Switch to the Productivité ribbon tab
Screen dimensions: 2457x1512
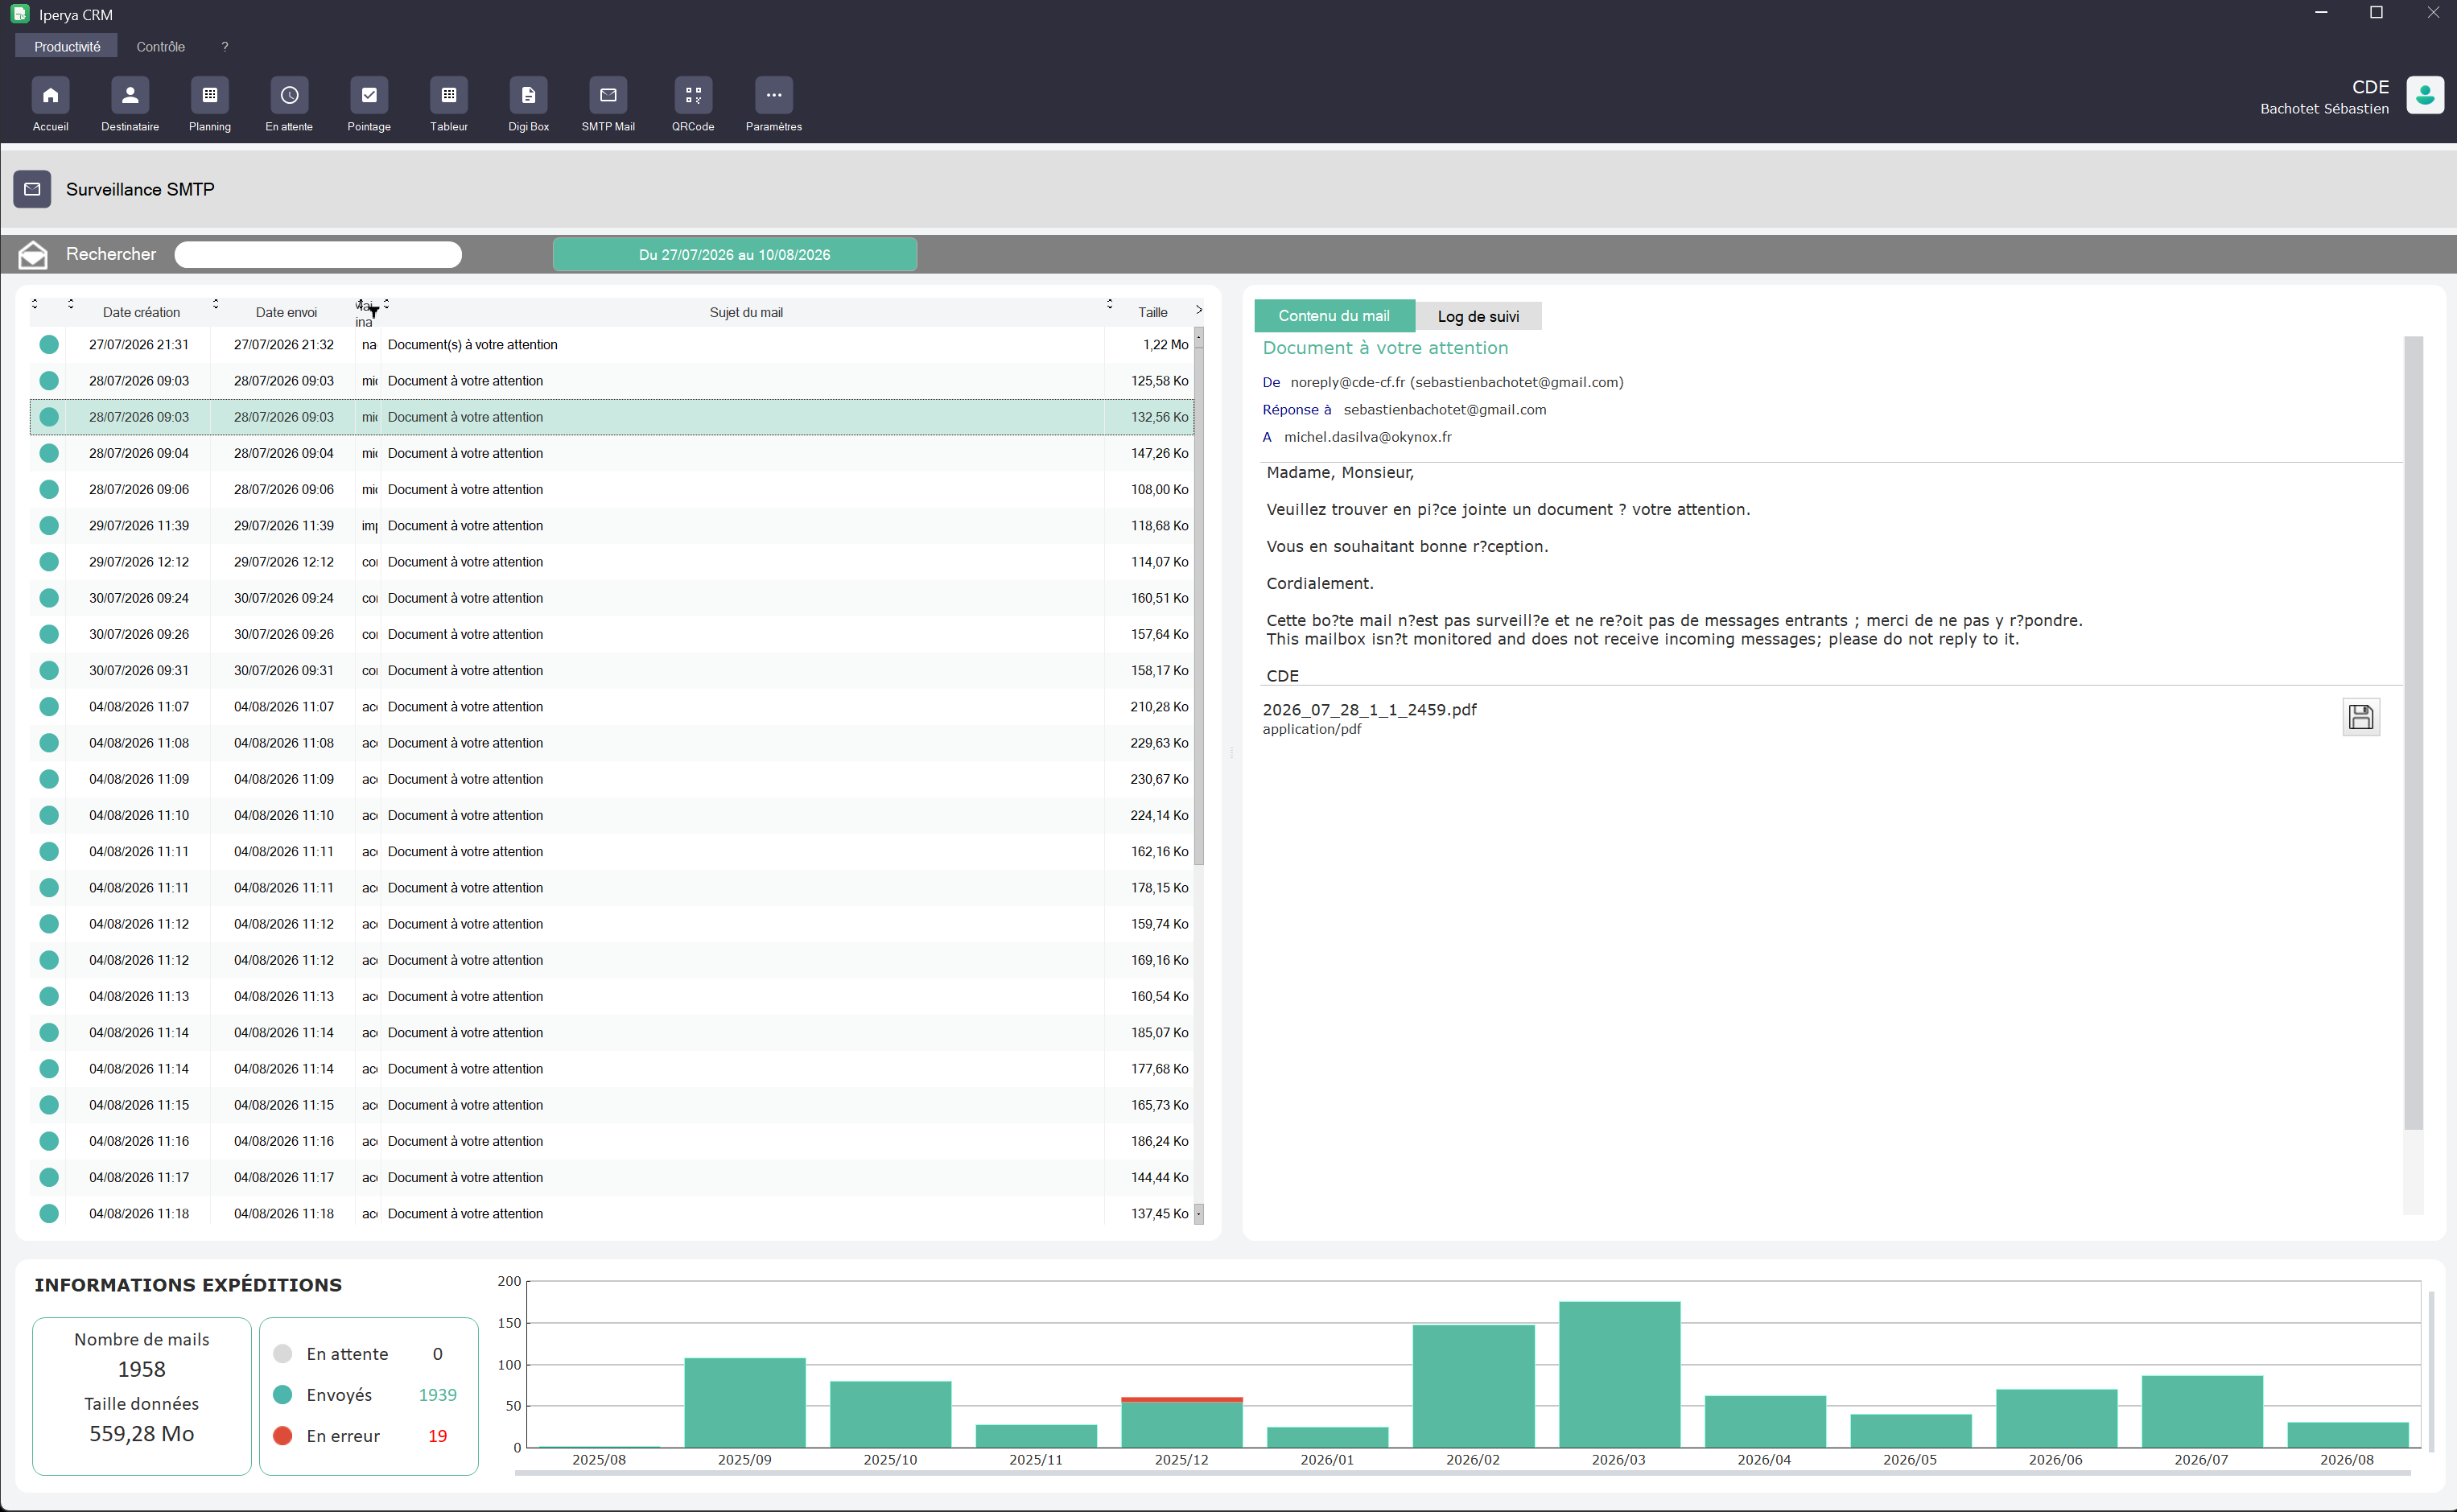pos(67,46)
